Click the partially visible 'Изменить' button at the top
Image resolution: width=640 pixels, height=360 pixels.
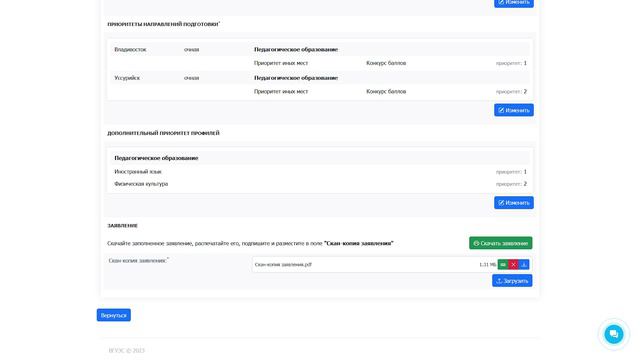513,3
